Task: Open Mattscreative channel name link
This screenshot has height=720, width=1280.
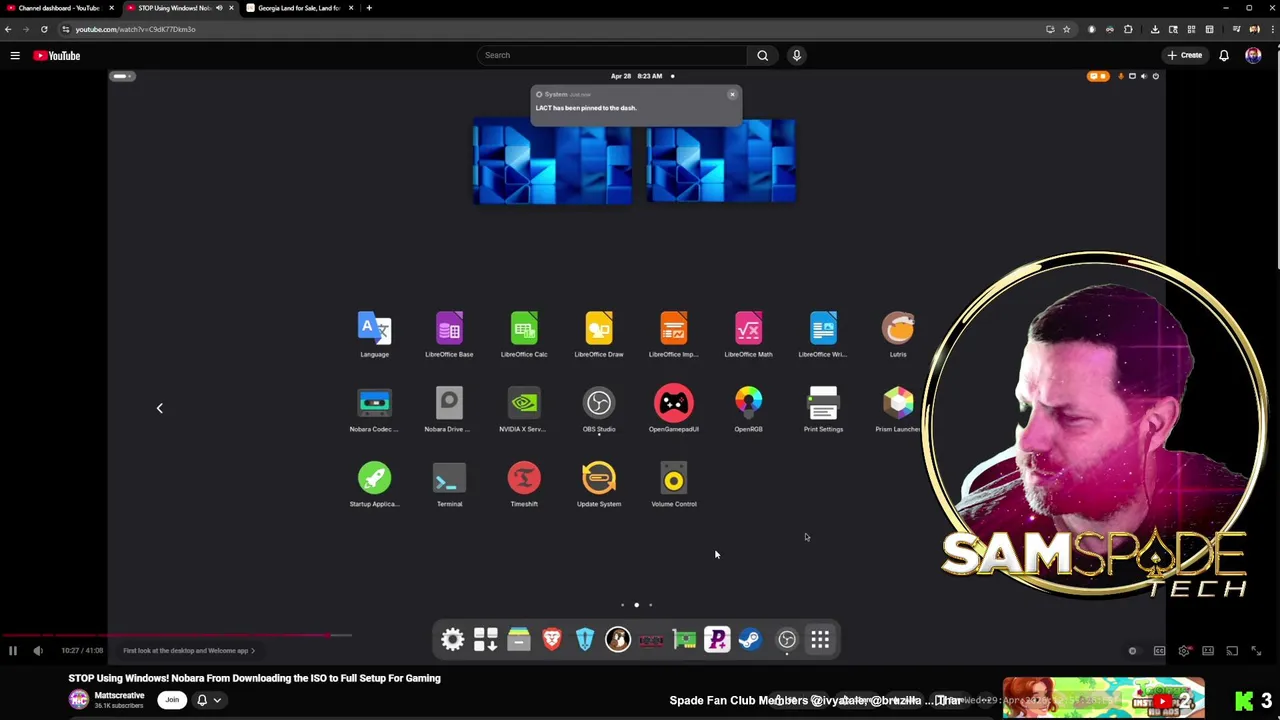Action: pyautogui.click(x=119, y=696)
